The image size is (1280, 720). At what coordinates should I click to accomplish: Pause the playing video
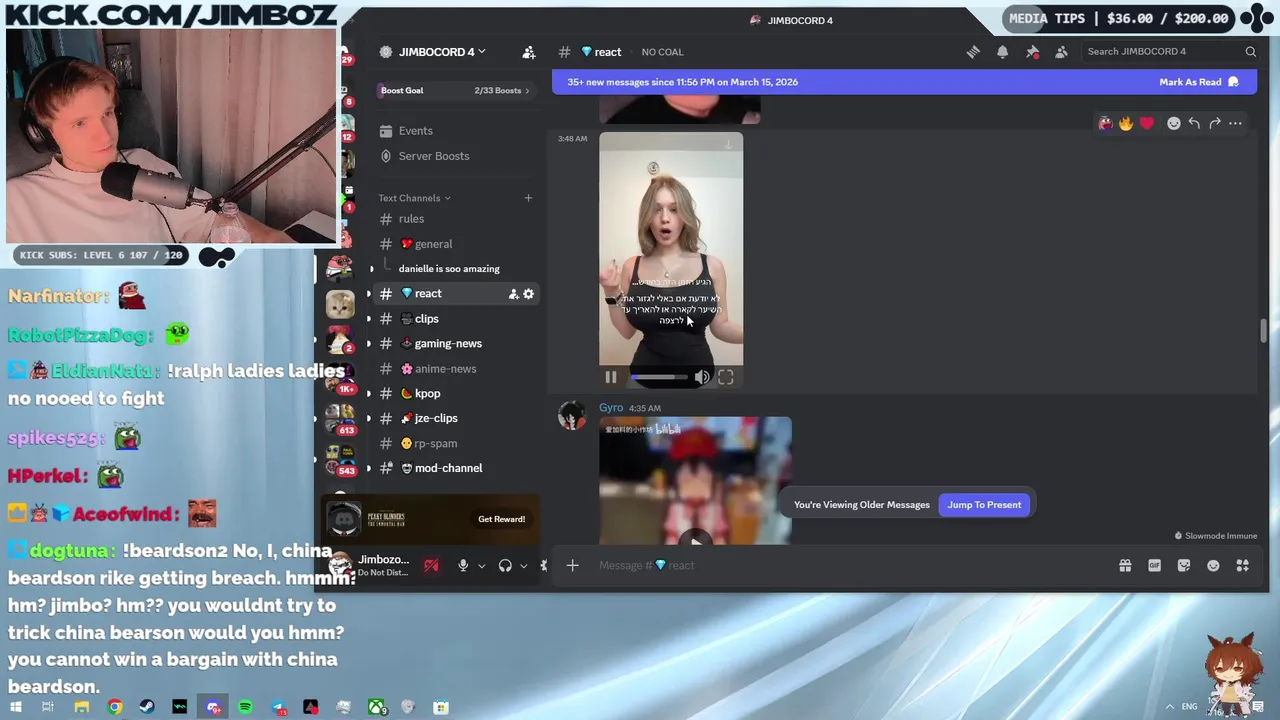pos(611,377)
